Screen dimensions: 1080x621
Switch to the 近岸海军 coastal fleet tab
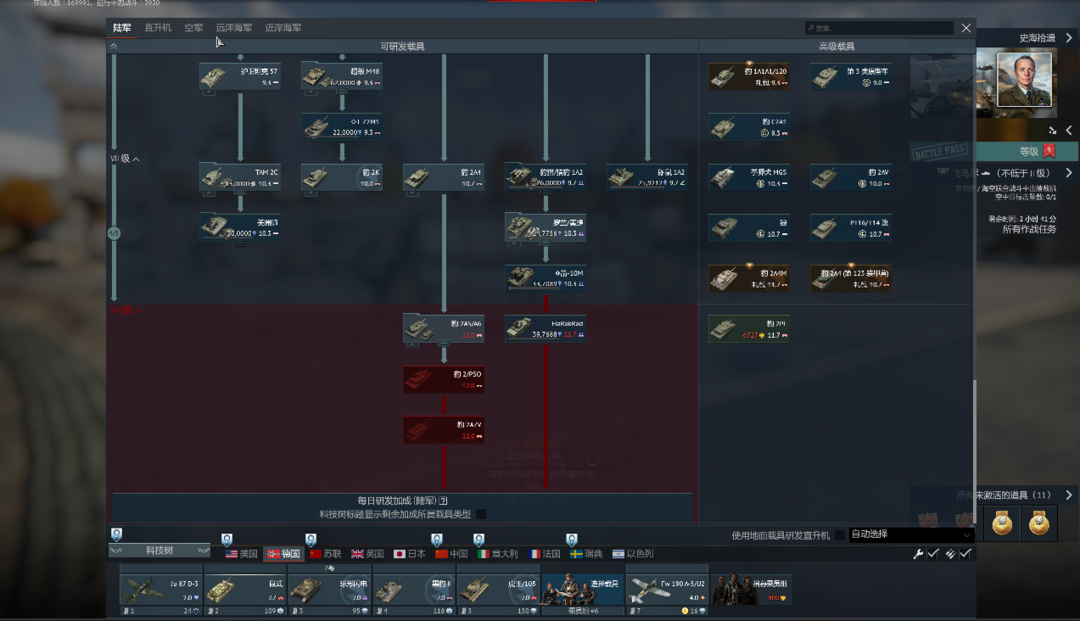tap(283, 28)
